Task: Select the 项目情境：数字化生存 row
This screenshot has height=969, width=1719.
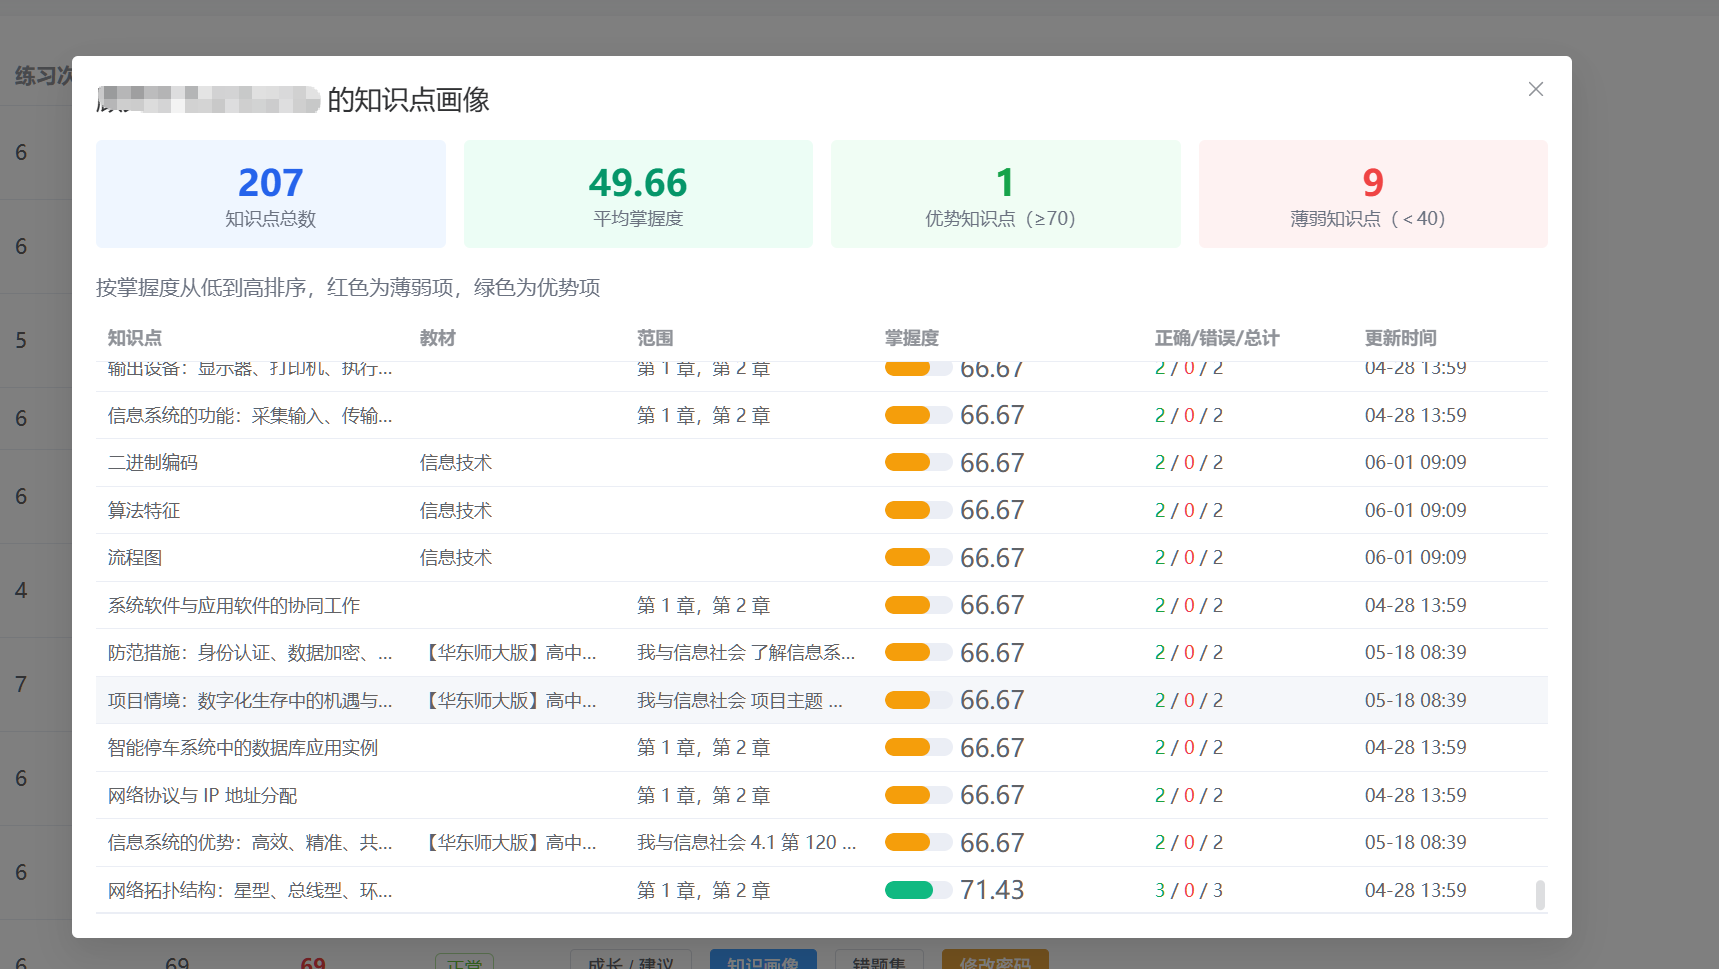Action: click(x=822, y=700)
